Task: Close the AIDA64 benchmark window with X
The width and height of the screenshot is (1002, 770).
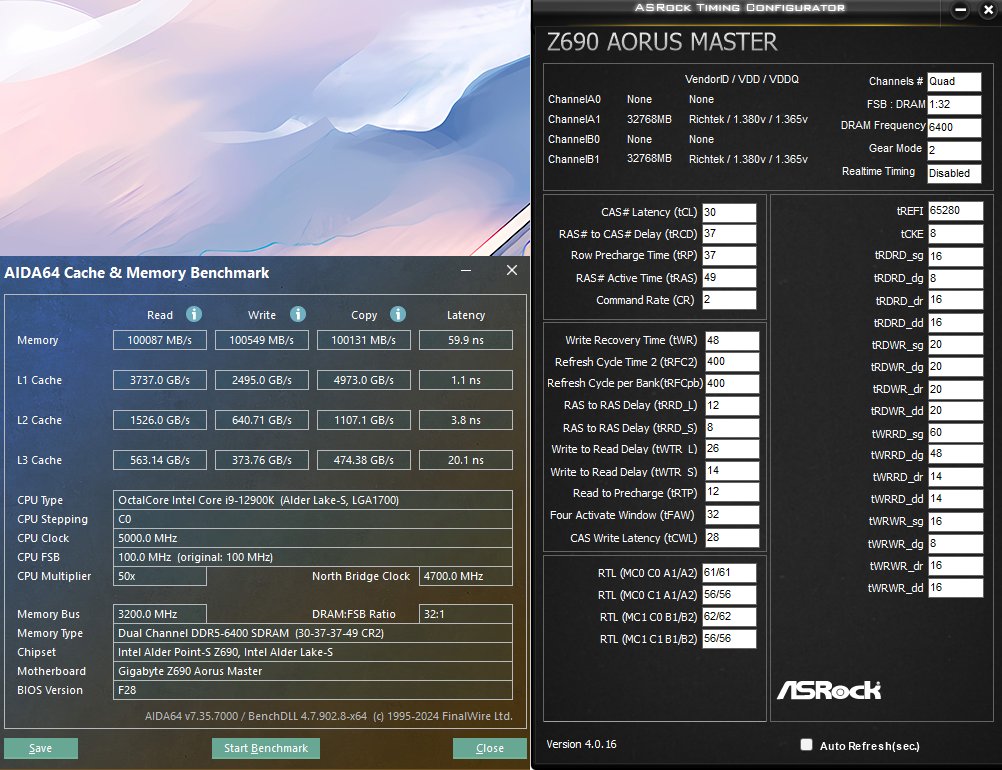Action: point(512,270)
